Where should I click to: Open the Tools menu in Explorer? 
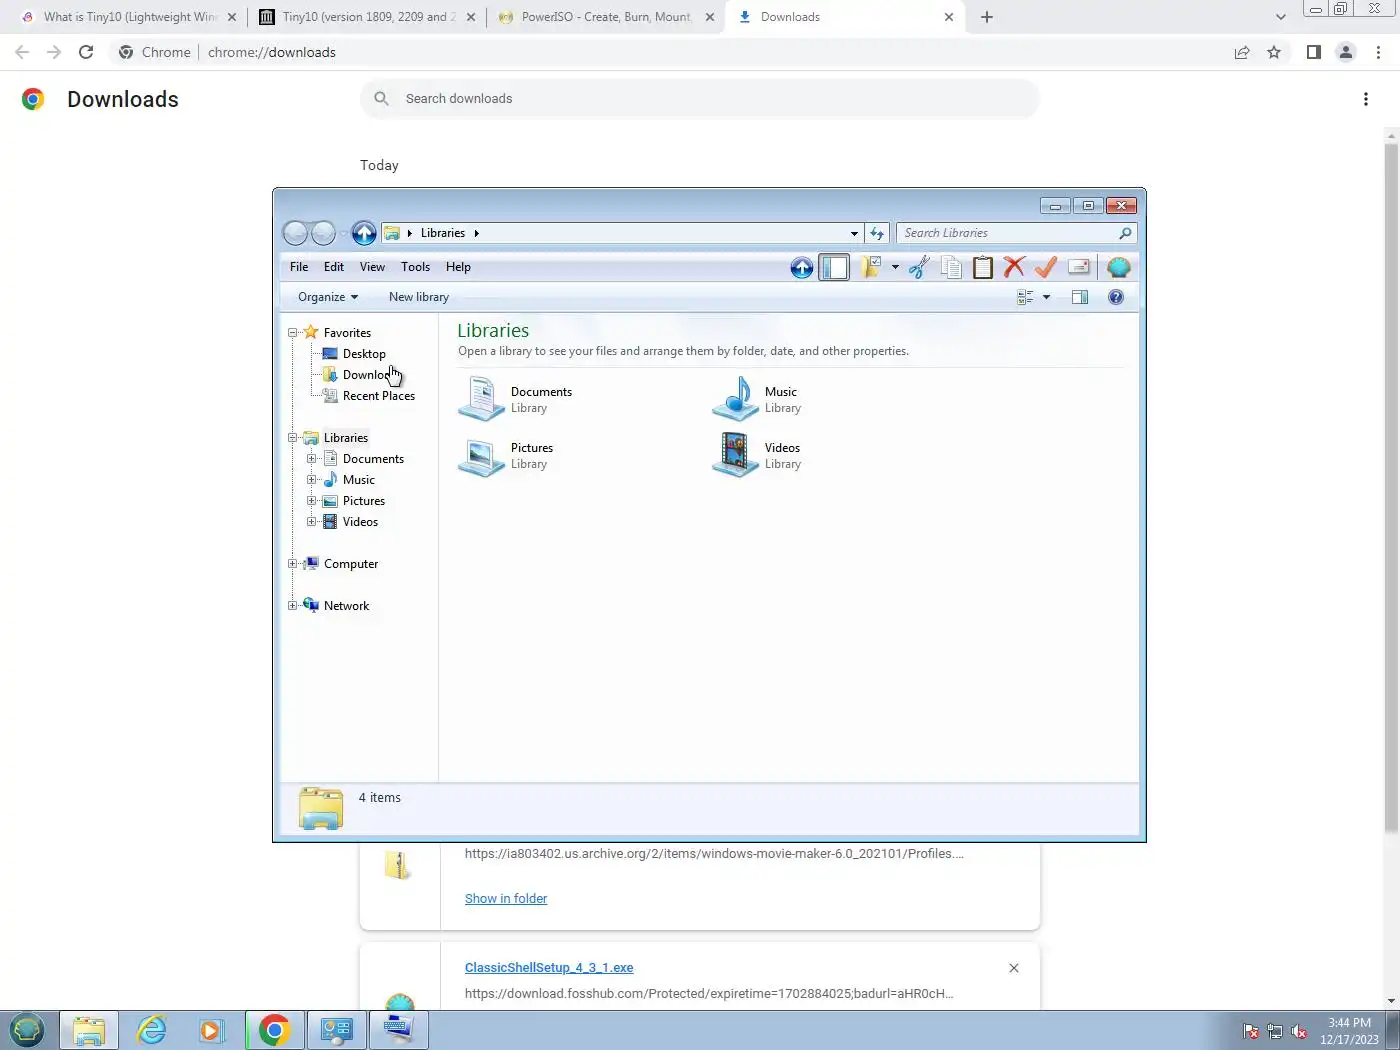(415, 267)
